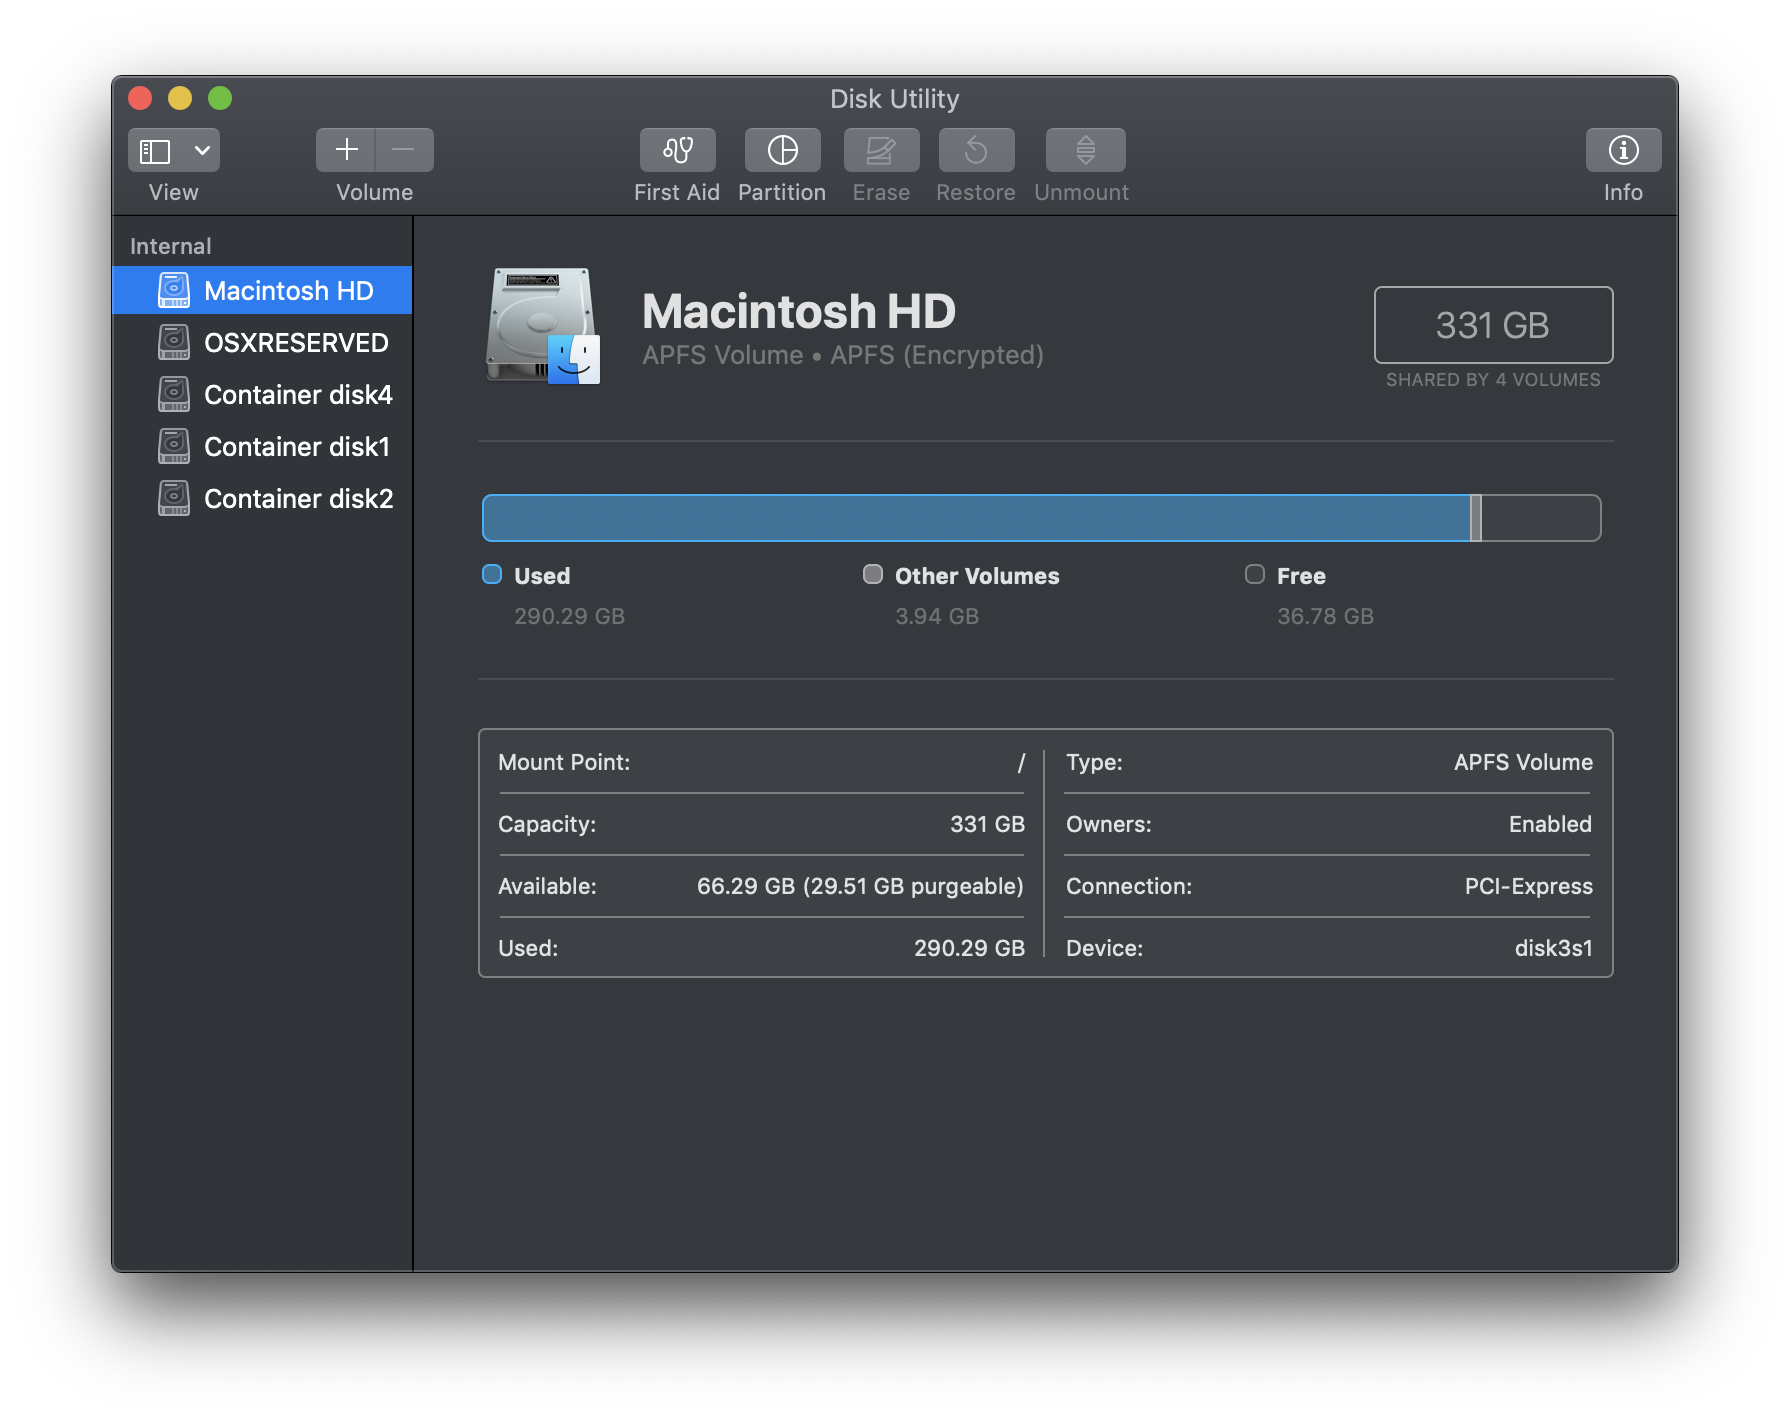Click '66.29 GB (29.51 GB purgeable)' value
The height and width of the screenshot is (1420, 1790).
click(x=860, y=886)
